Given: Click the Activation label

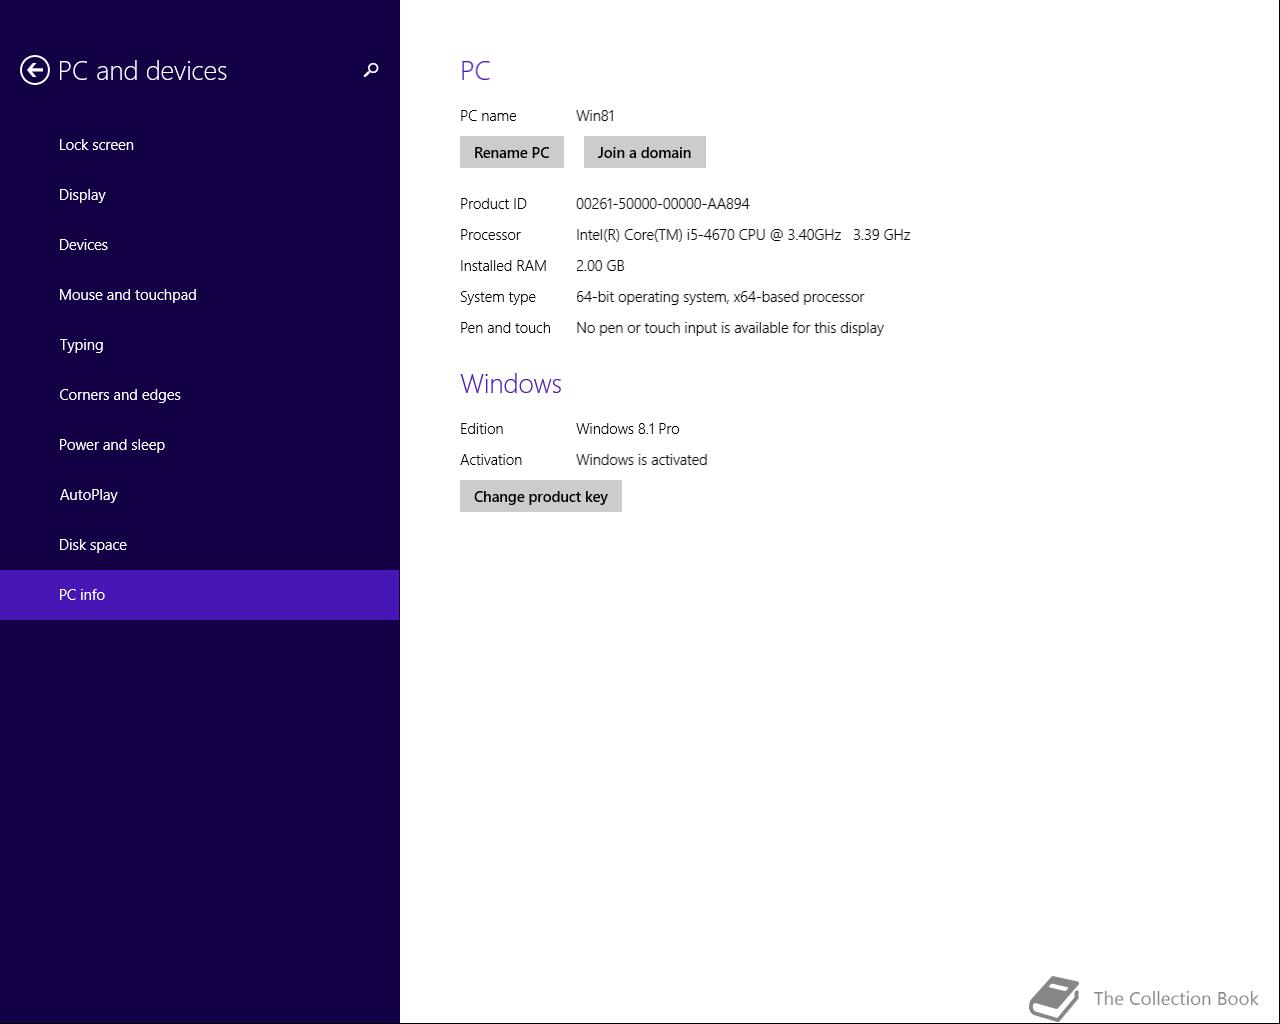Looking at the screenshot, I should click(491, 460).
